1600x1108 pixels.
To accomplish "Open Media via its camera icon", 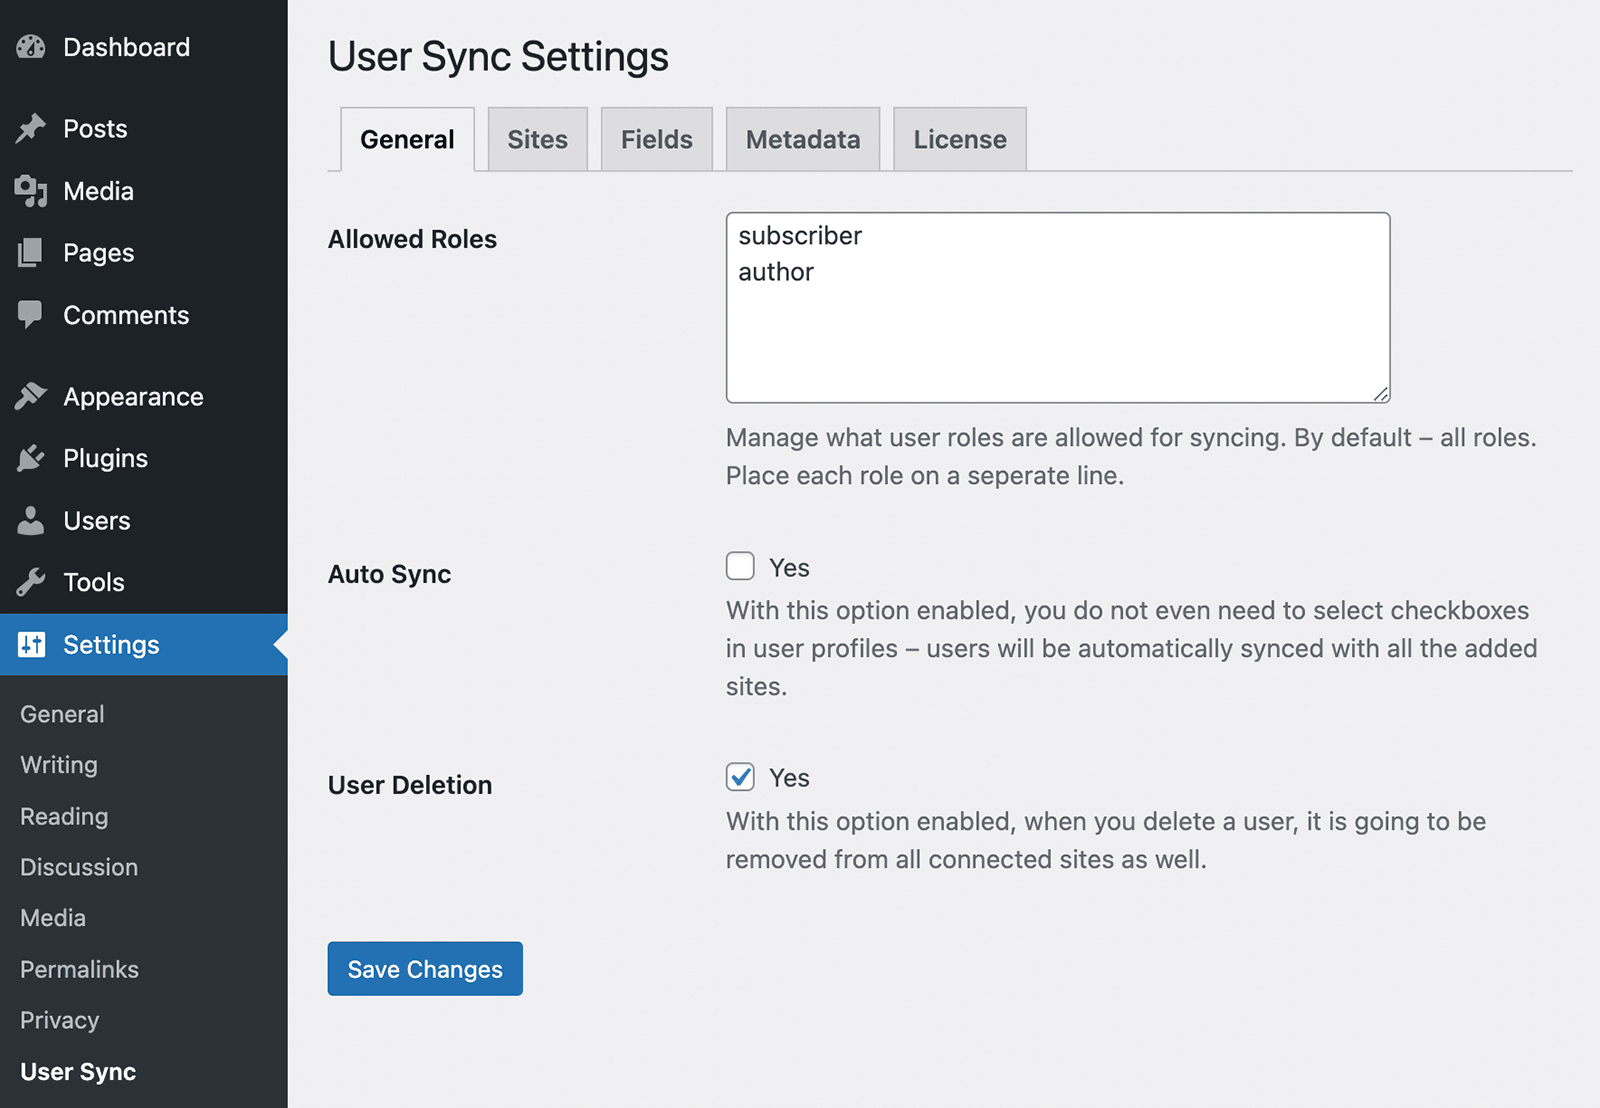I will [x=31, y=191].
